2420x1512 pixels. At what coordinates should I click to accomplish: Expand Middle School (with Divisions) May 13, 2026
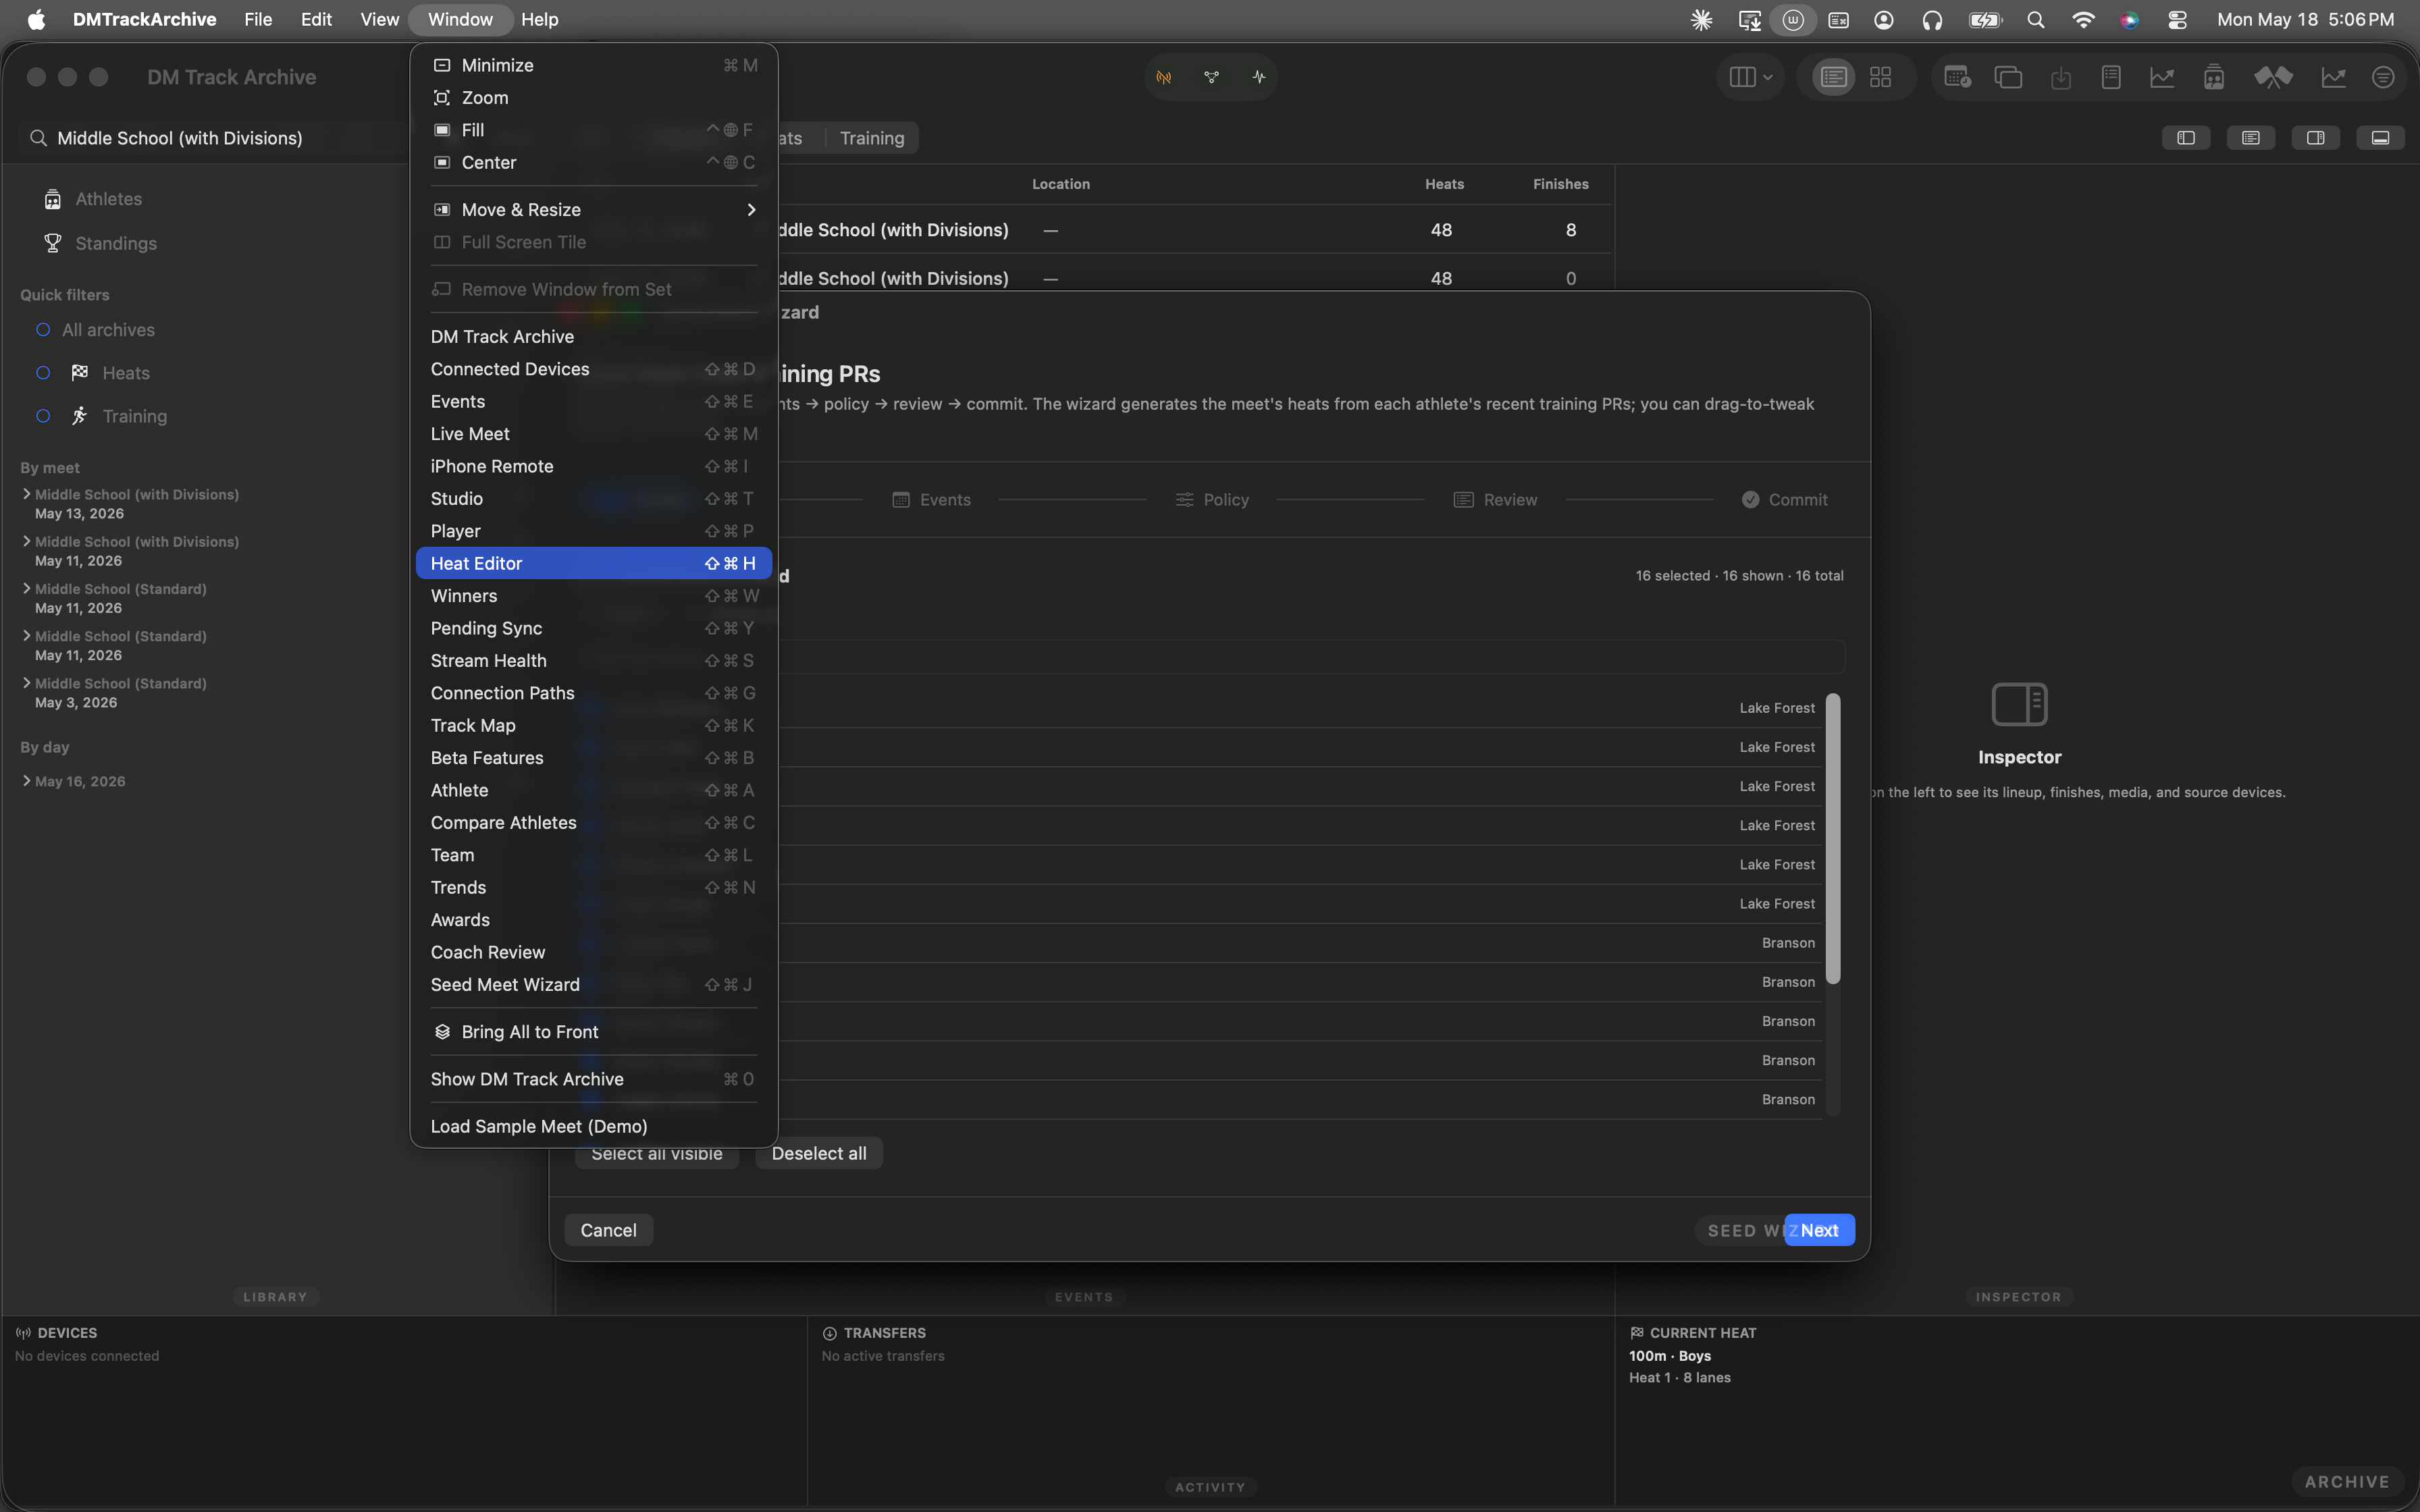click(x=27, y=494)
